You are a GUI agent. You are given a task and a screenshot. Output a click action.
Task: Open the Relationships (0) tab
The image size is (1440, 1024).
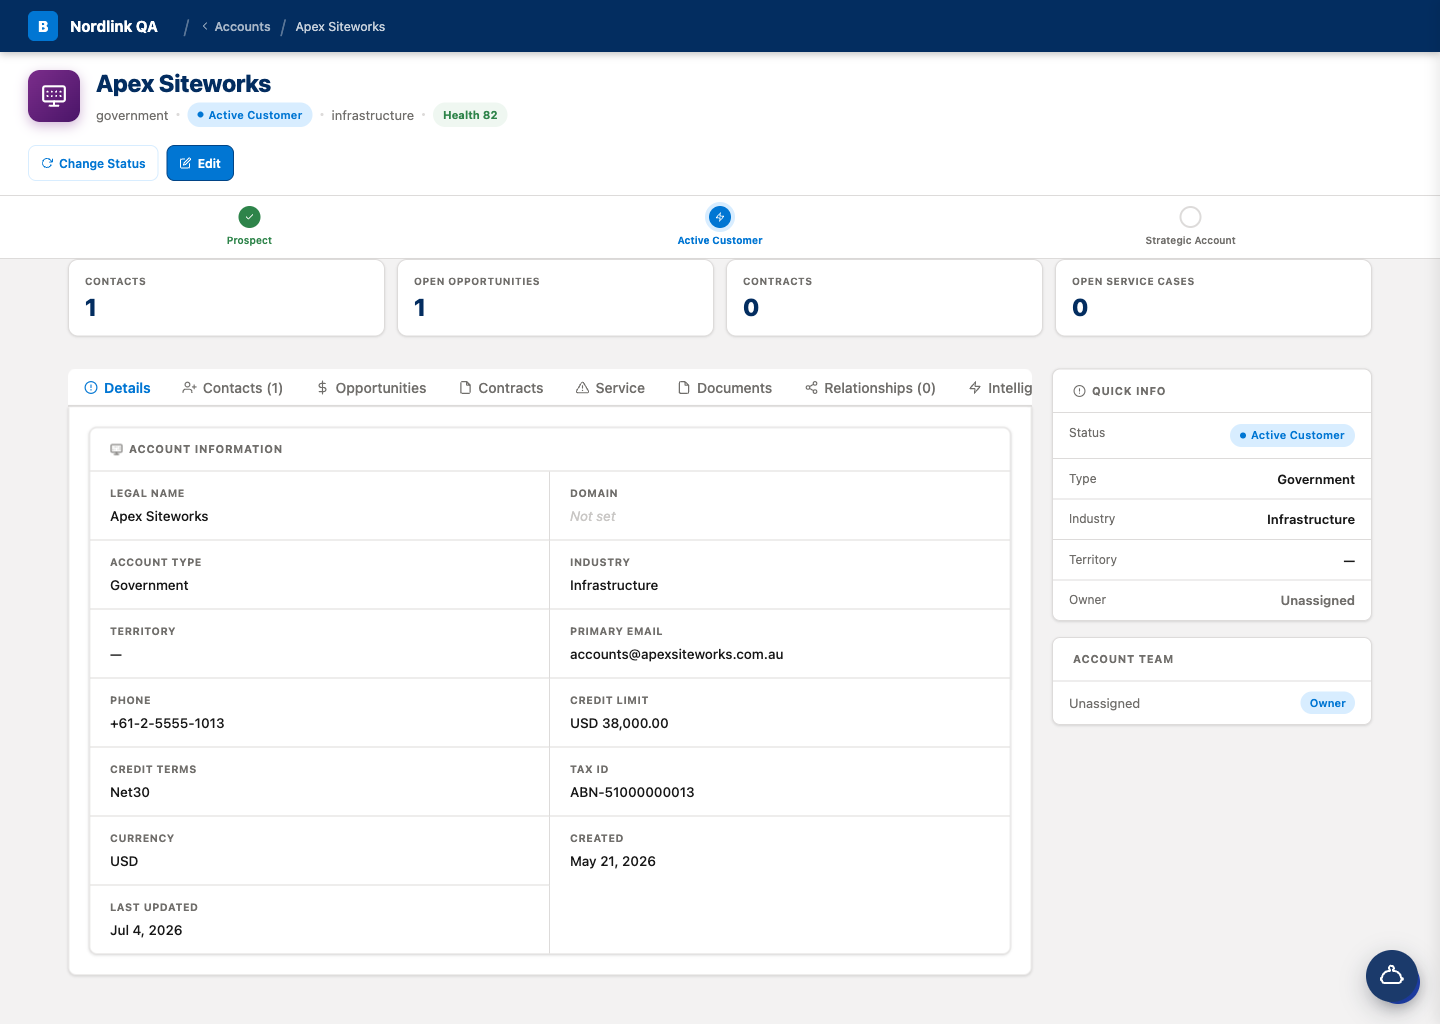[x=870, y=388]
